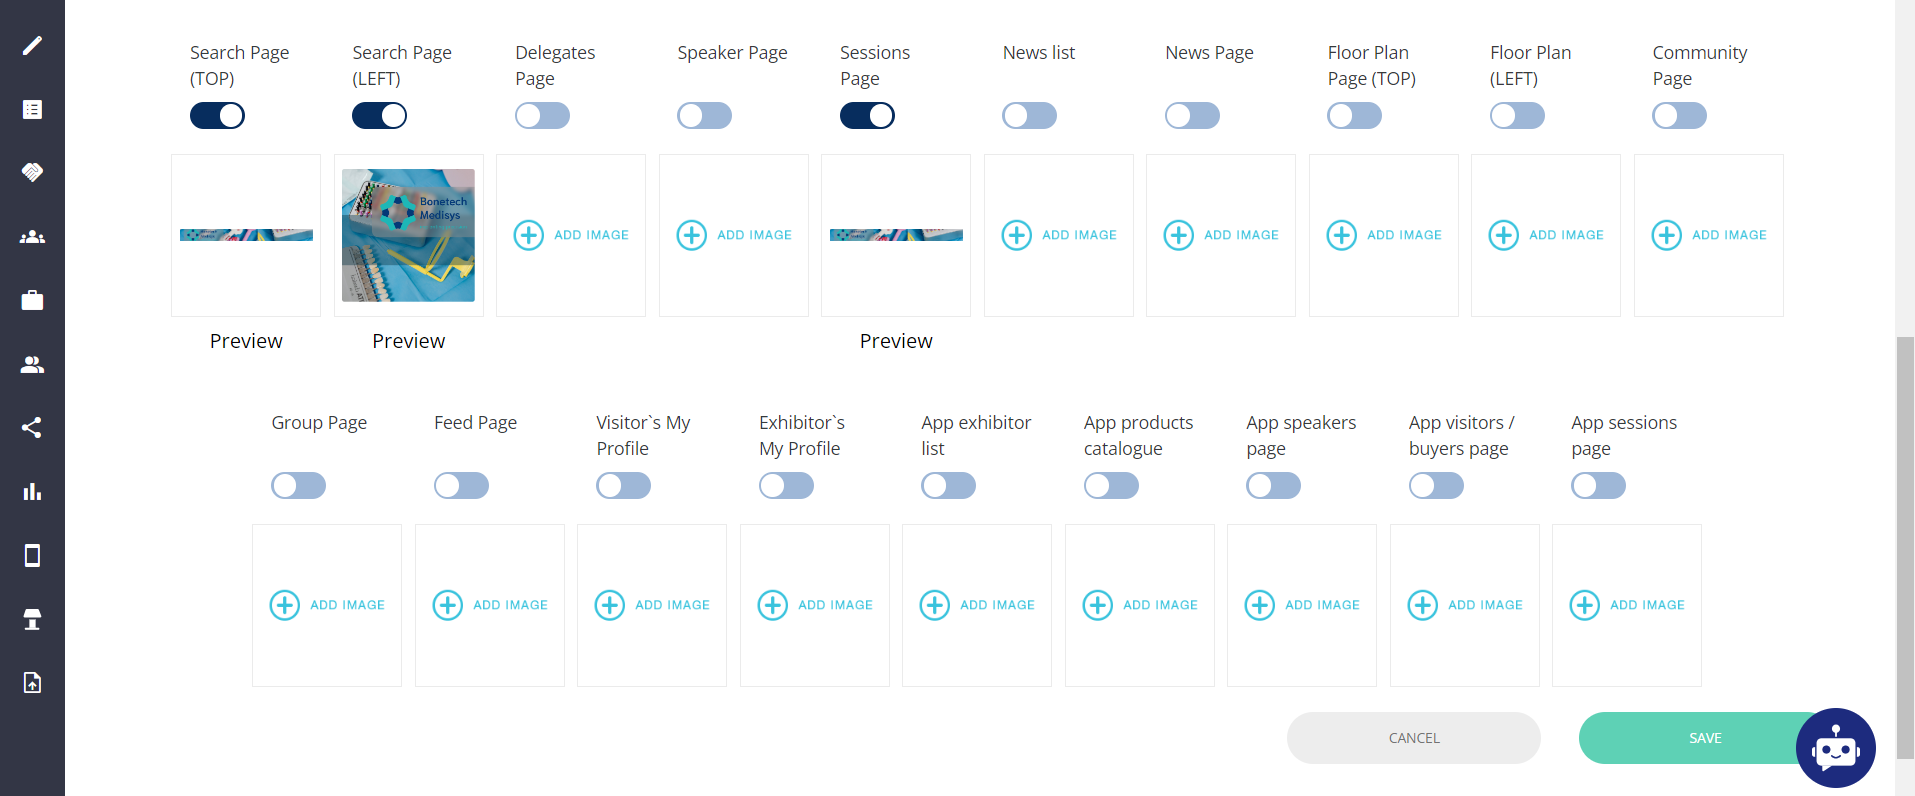1915x796 pixels.
Task: Turn off the Sessions Page toggle
Action: click(x=867, y=116)
